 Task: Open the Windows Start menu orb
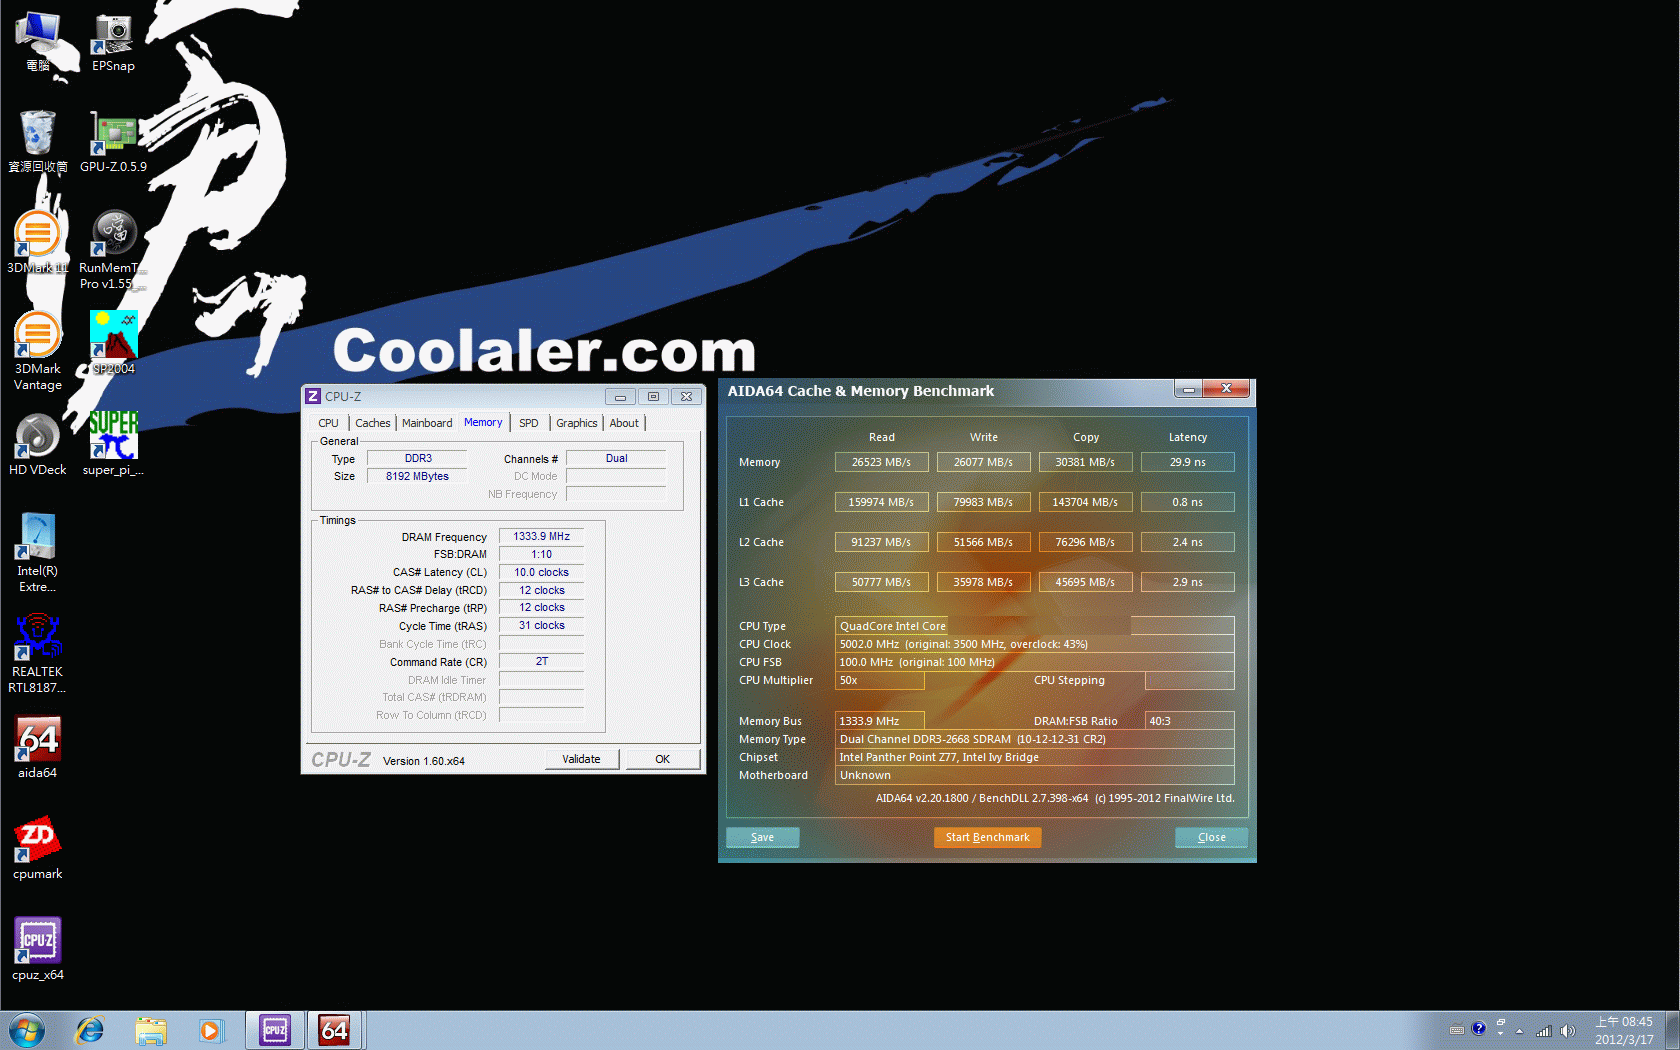pyautogui.click(x=27, y=1030)
